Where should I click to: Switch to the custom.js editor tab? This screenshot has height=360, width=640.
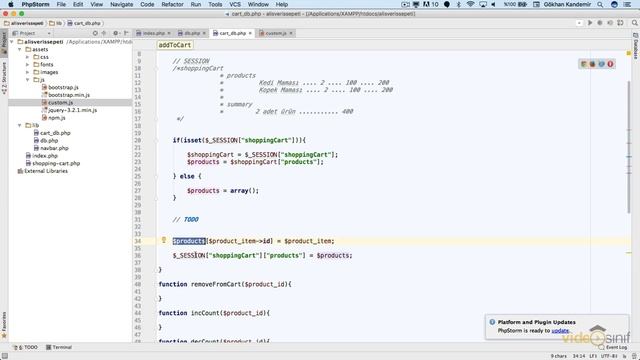click(x=276, y=33)
